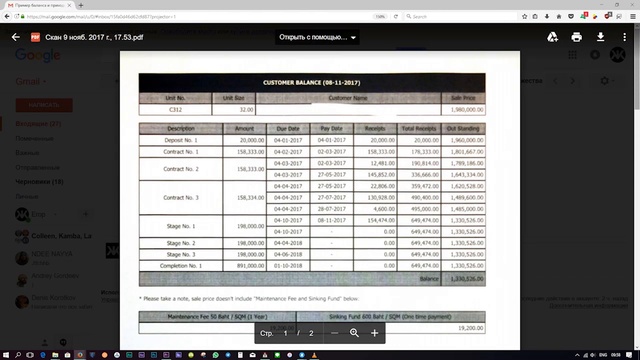Click the 'Out Standing' column header

[463, 129]
